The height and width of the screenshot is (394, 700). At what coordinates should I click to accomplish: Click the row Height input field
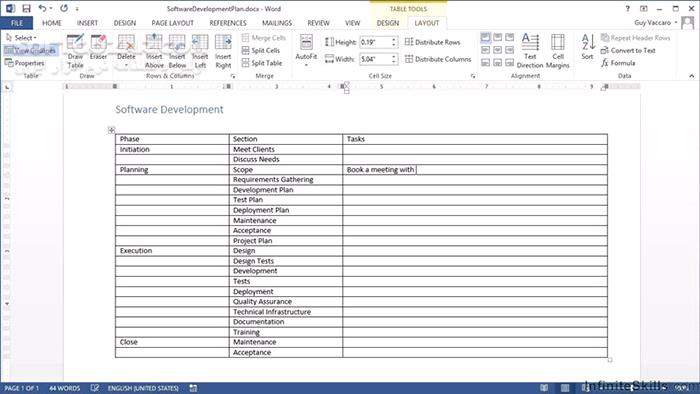point(375,42)
